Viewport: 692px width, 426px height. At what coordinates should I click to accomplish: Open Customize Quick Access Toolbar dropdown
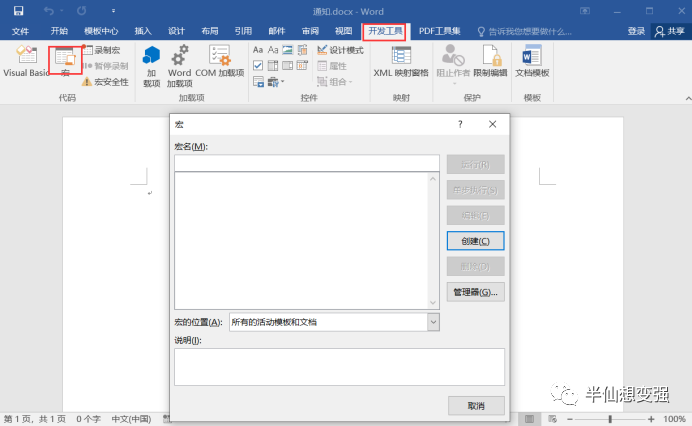(113, 11)
